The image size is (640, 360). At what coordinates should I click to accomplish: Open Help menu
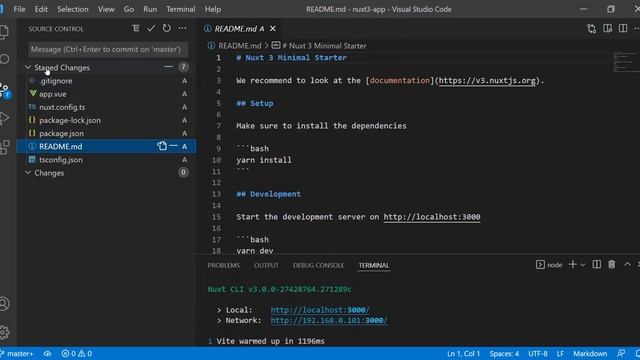(213, 9)
